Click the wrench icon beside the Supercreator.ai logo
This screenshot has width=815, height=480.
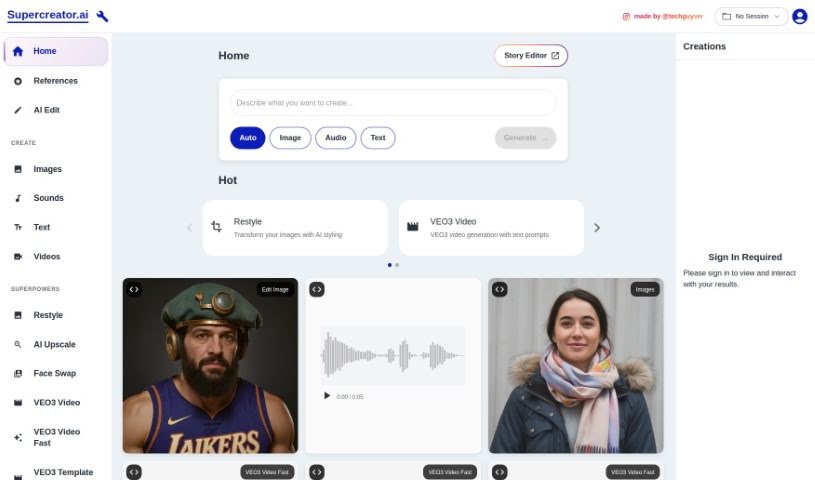click(102, 16)
